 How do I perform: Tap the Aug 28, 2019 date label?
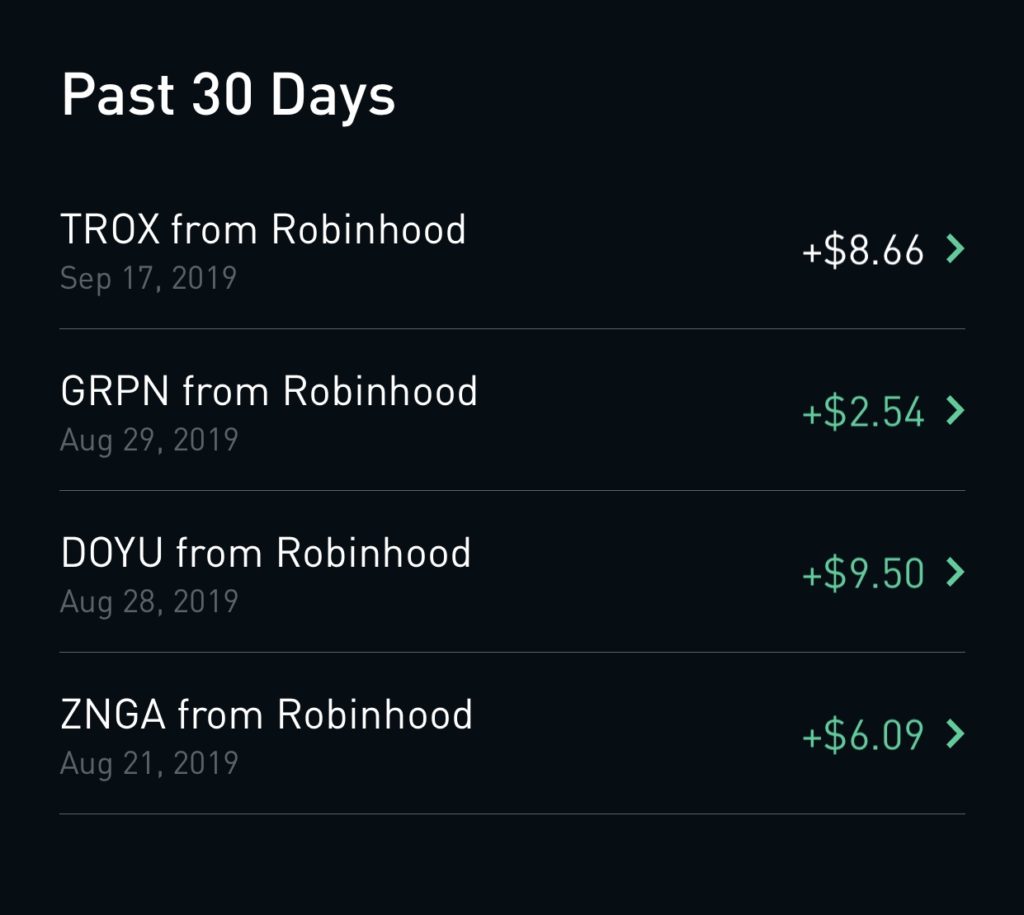(x=149, y=602)
